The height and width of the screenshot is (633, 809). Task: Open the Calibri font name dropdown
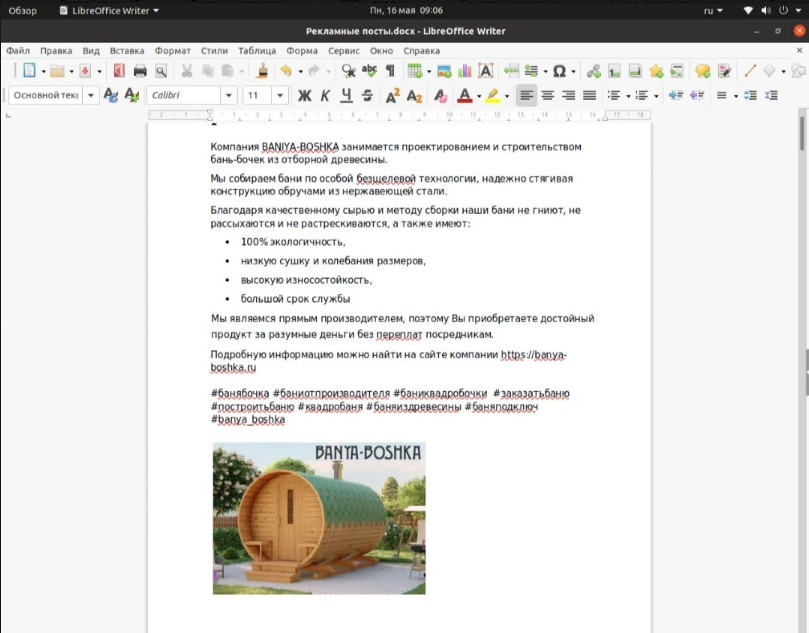click(229, 96)
